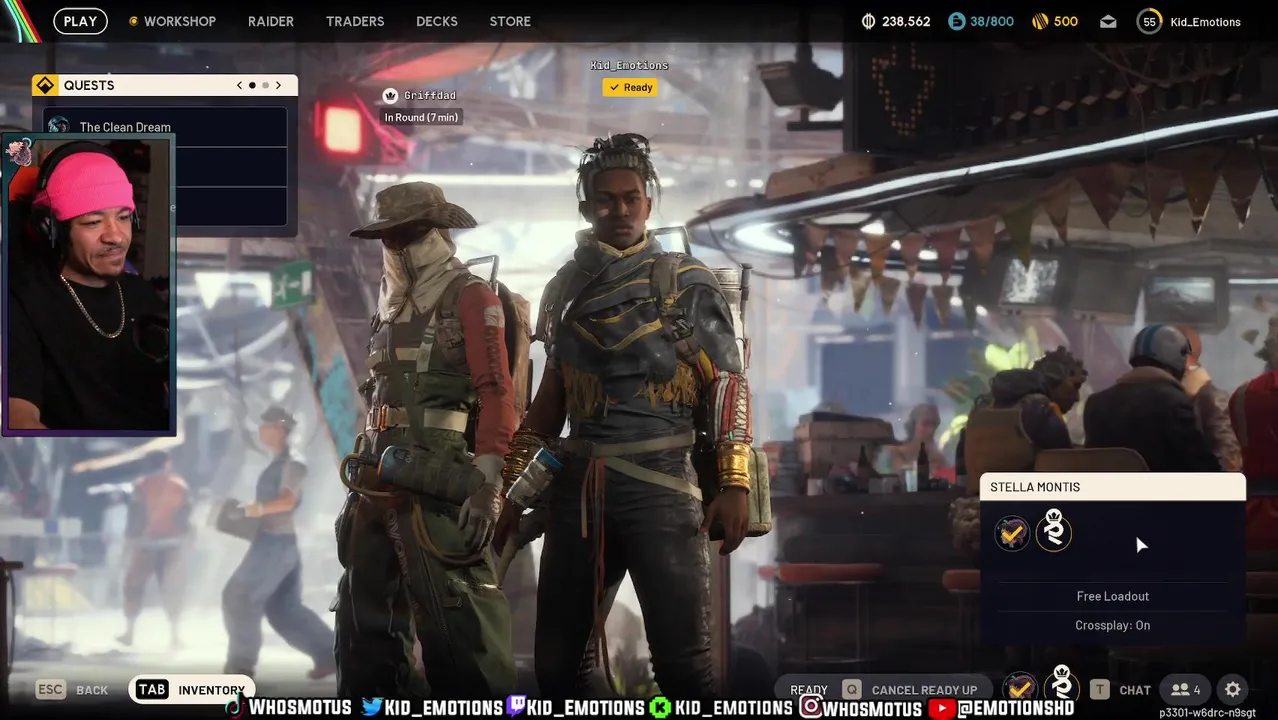Click the Instagram icon in stream banner
The image size is (1278, 720).
point(810,708)
